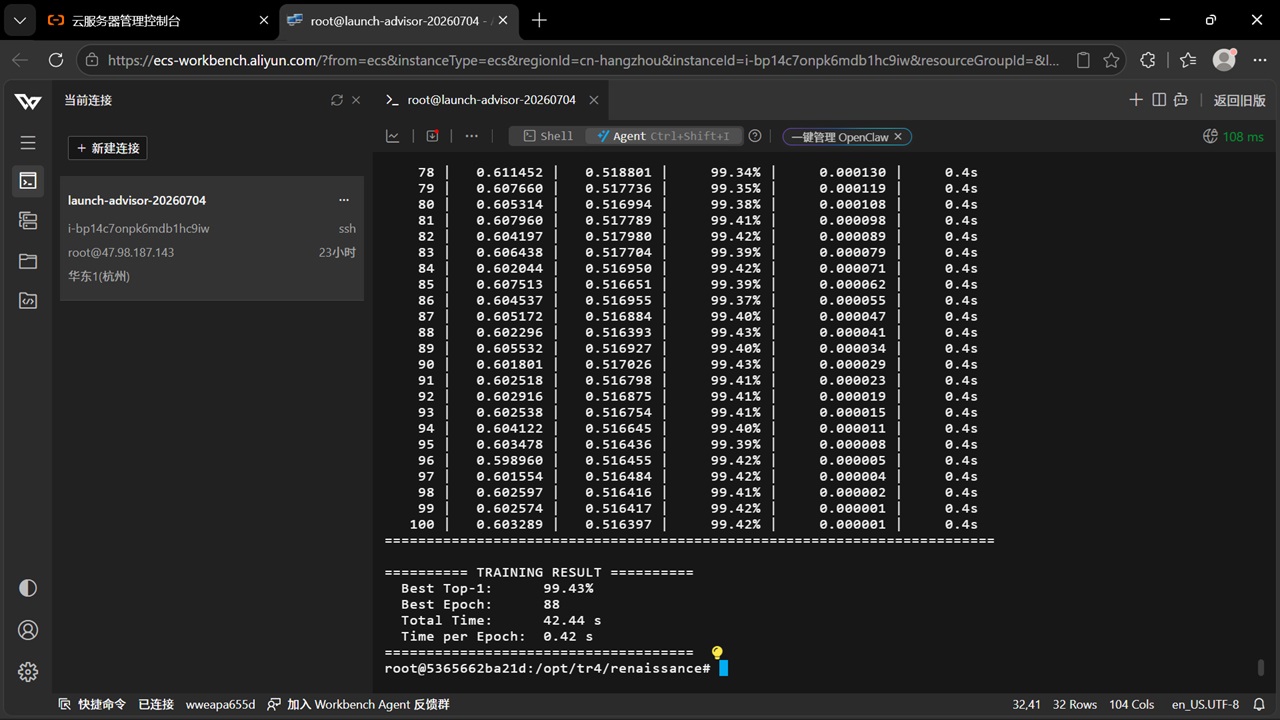Open browser profile avatar

coord(1225,60)
